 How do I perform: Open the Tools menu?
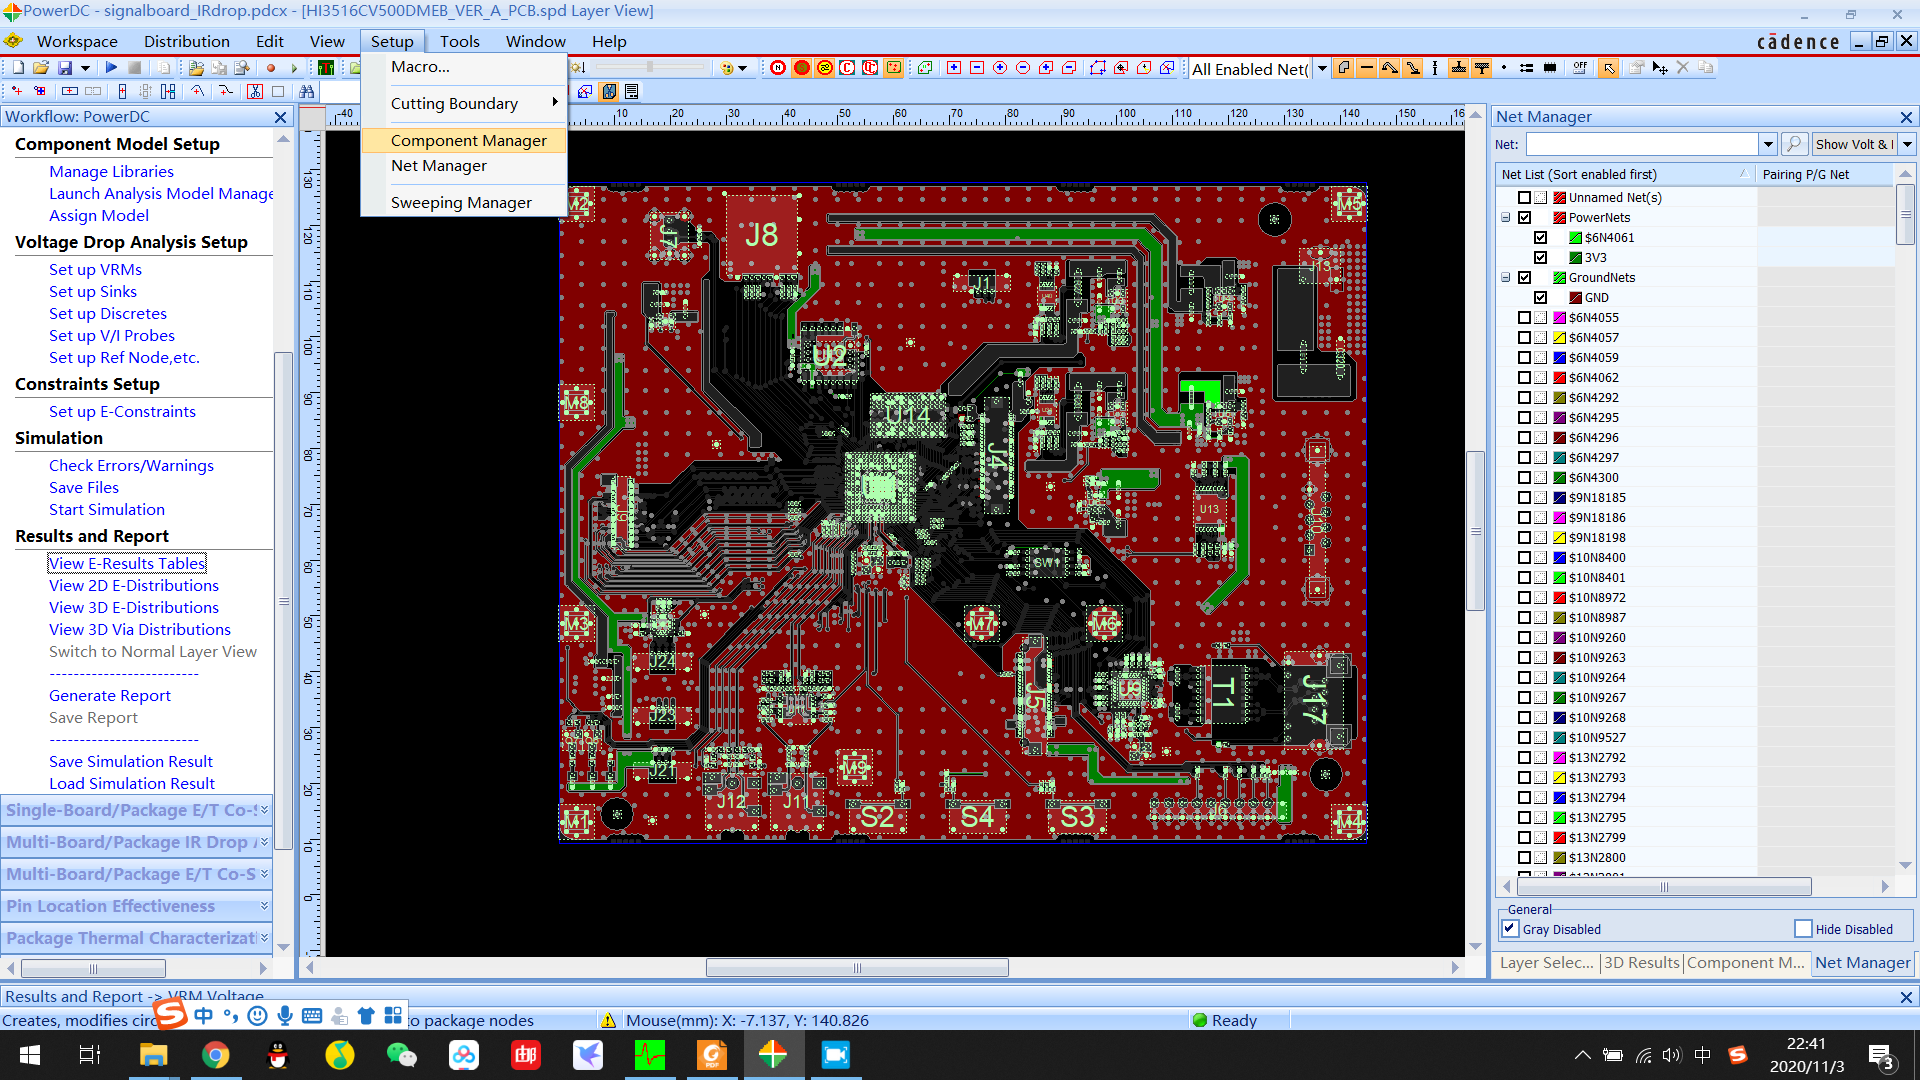click(459, 41)
